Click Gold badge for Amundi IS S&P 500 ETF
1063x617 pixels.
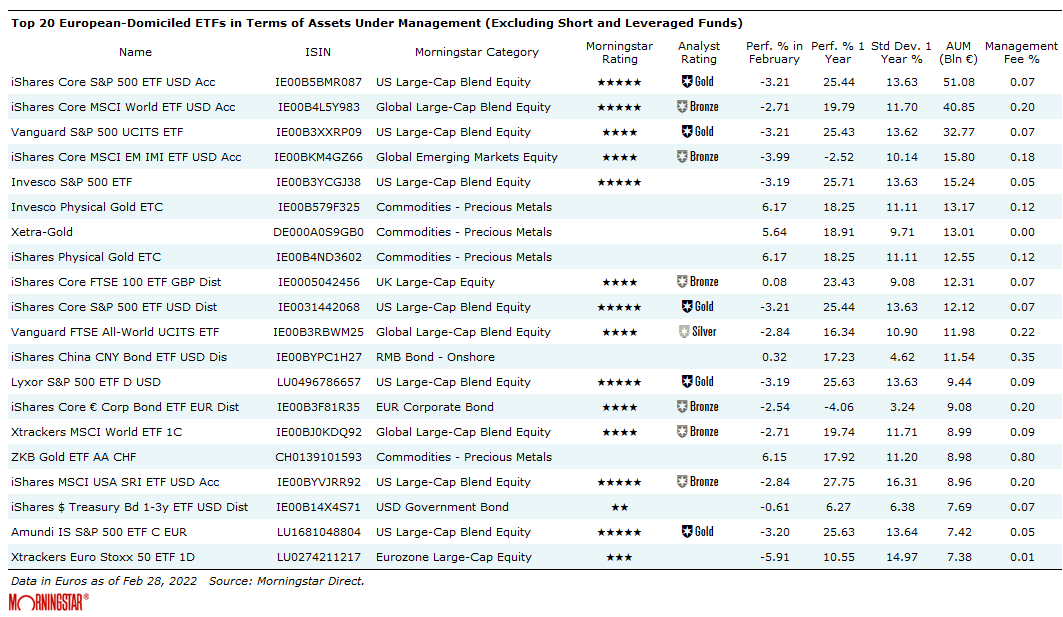click(698, 532)
